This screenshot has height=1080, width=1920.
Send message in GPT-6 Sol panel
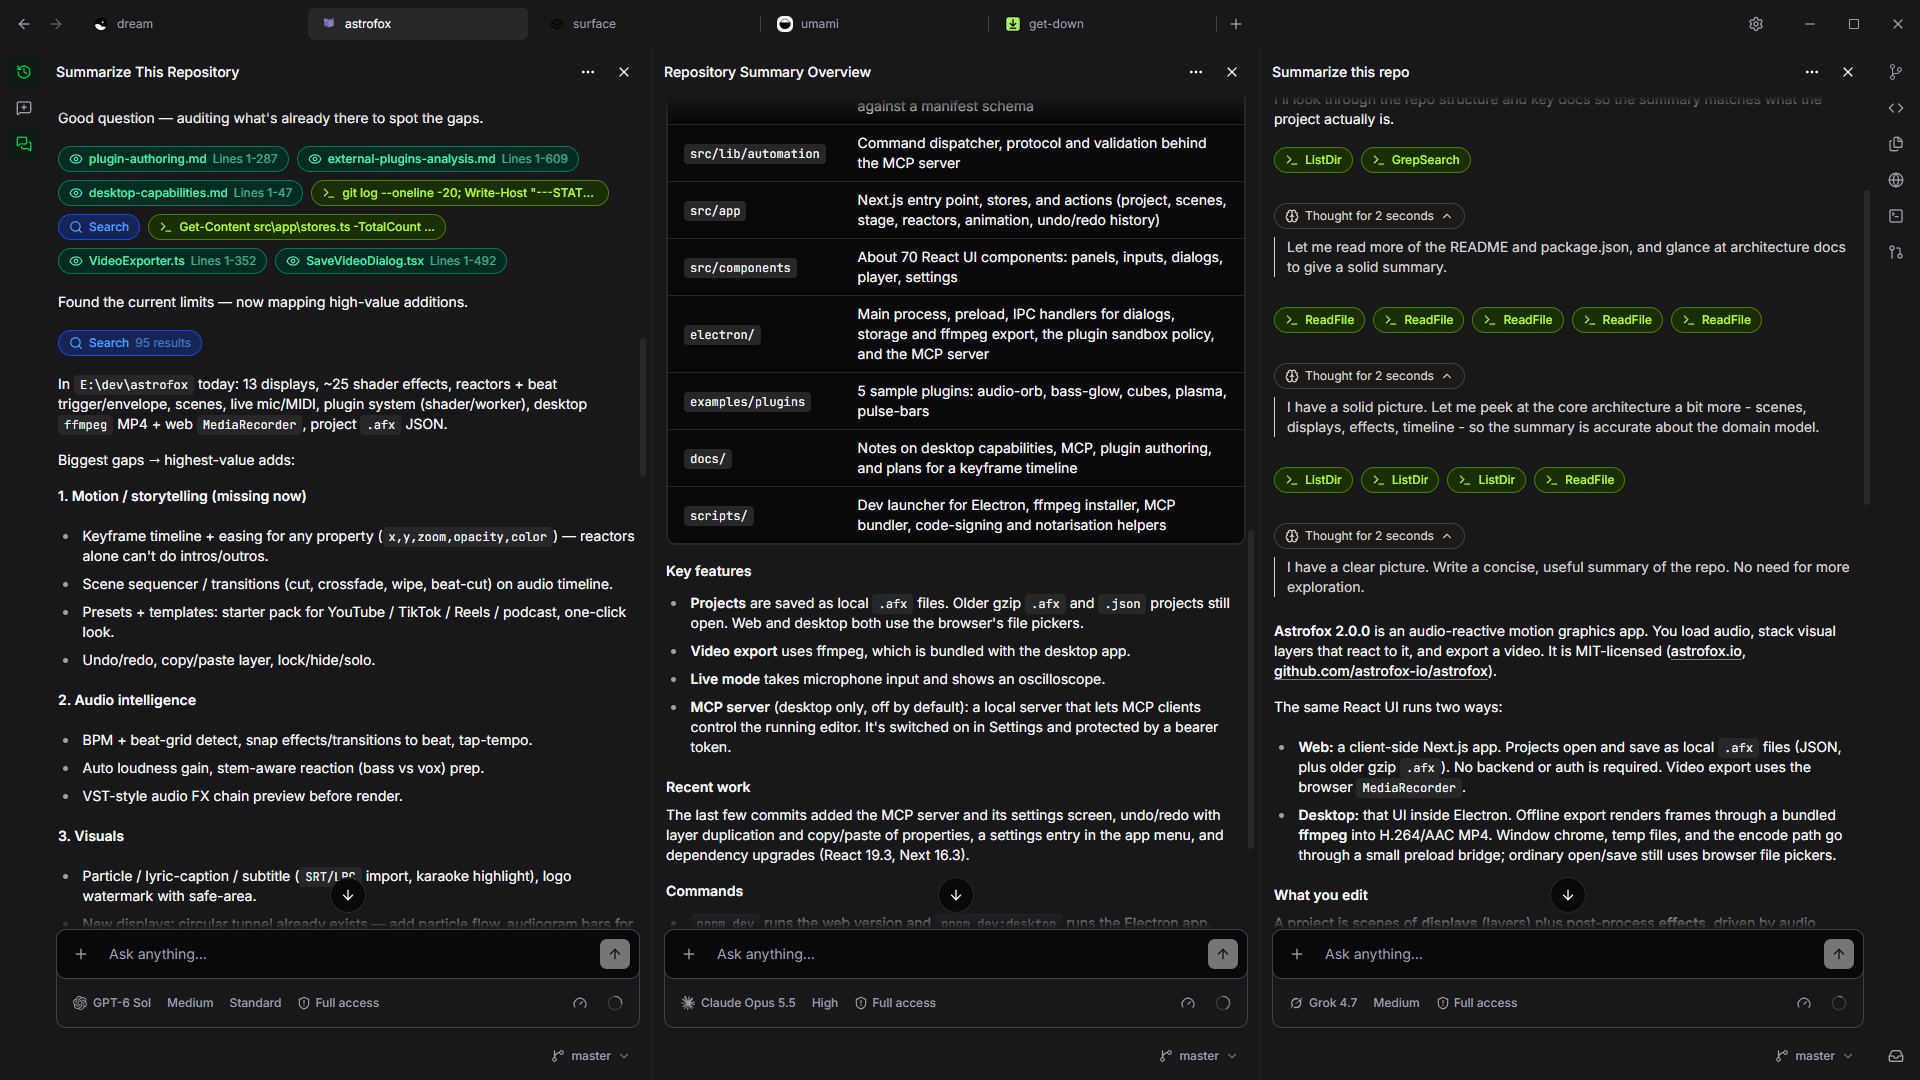coord(615,954)
